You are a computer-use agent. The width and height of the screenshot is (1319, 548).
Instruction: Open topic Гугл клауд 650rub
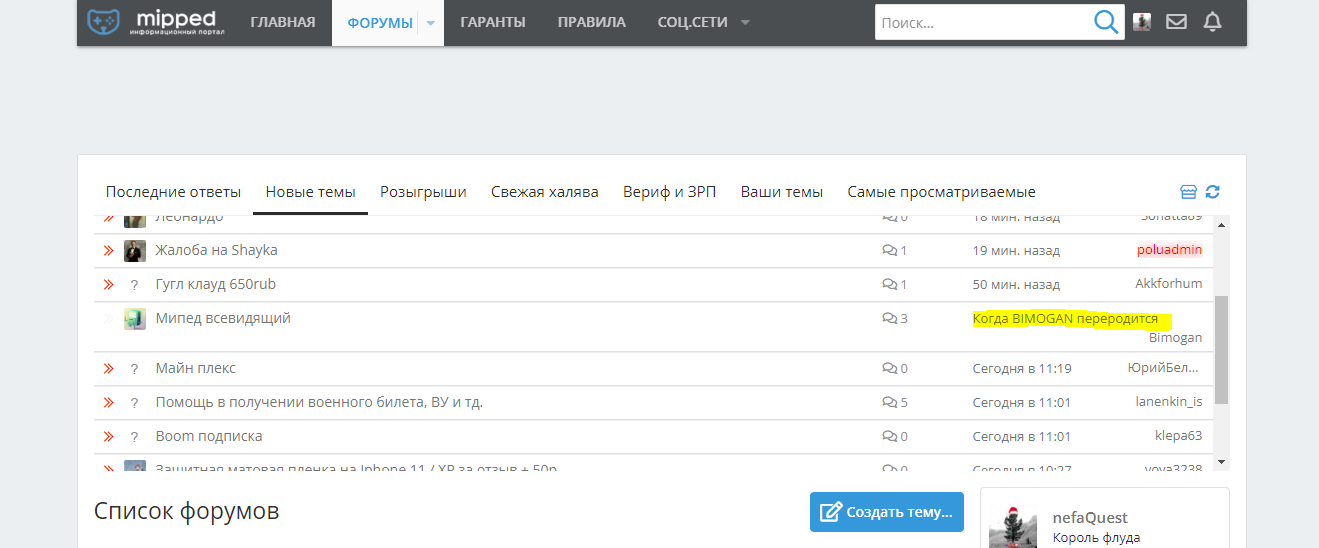click(216, 284)
